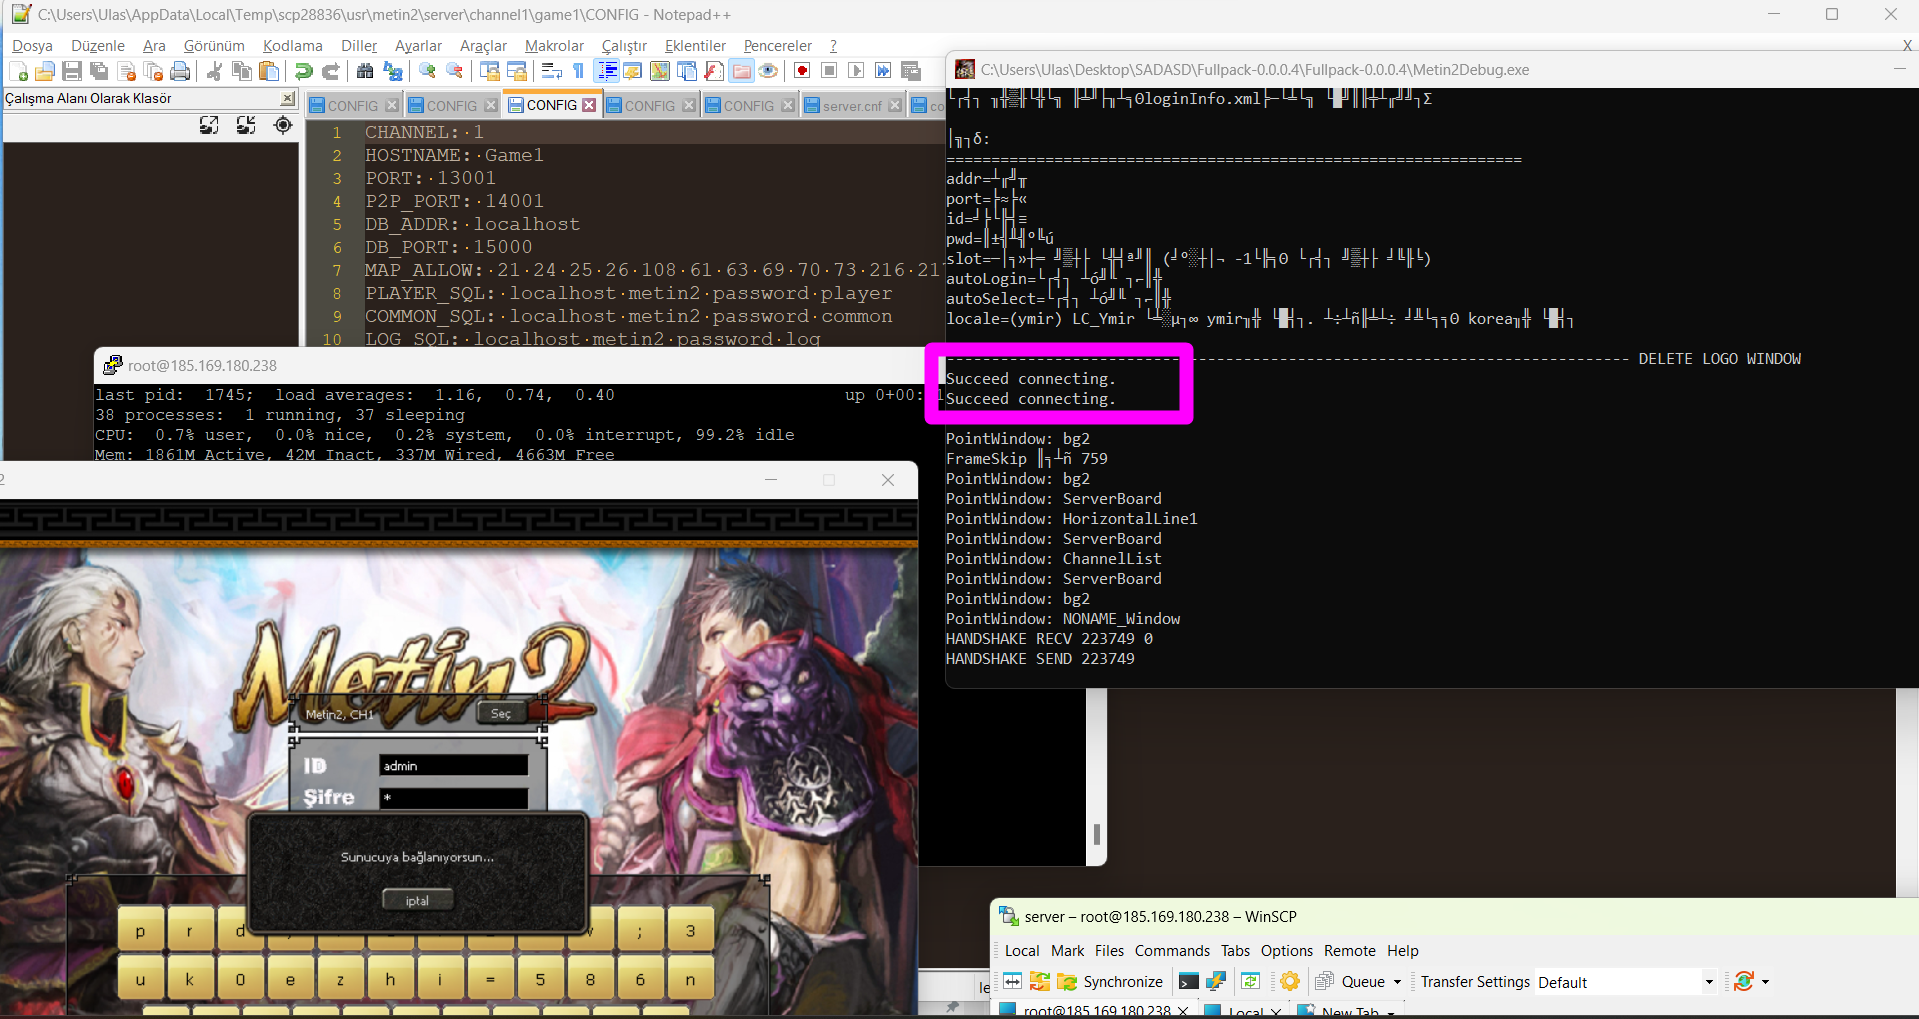Expand the Queue dropdown arrow in WinSCP

coord(1397,982)
